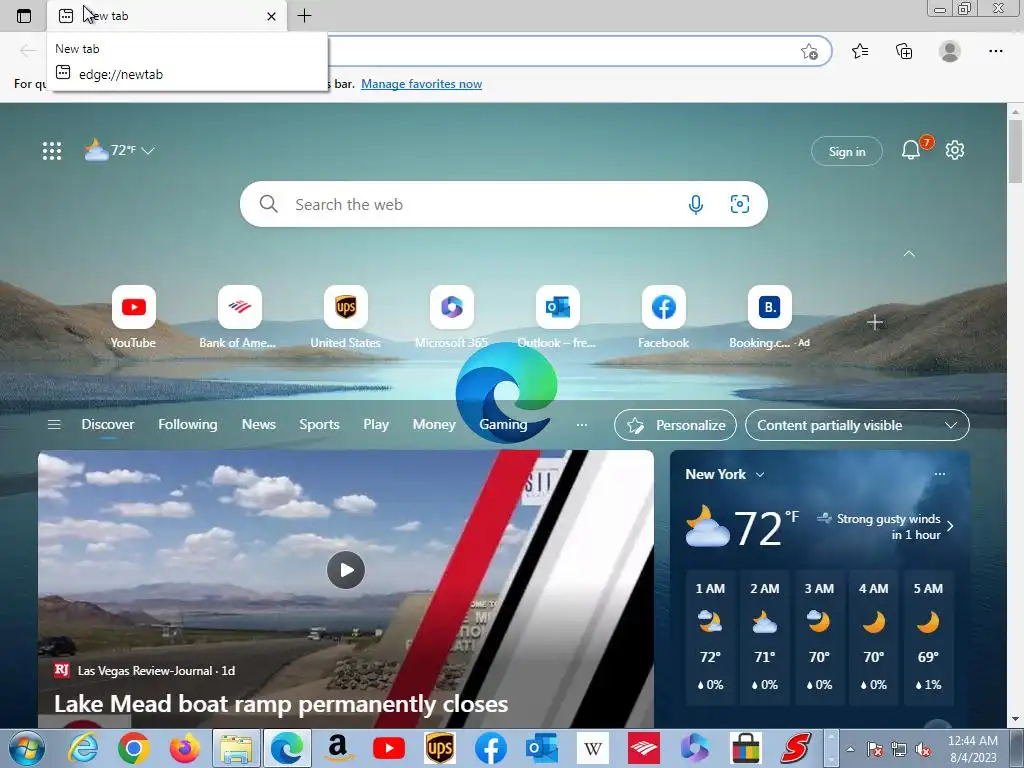Switch to the News tab
Screen dimensions: 1024x768
pyautogui.click(x=259, y=424)
